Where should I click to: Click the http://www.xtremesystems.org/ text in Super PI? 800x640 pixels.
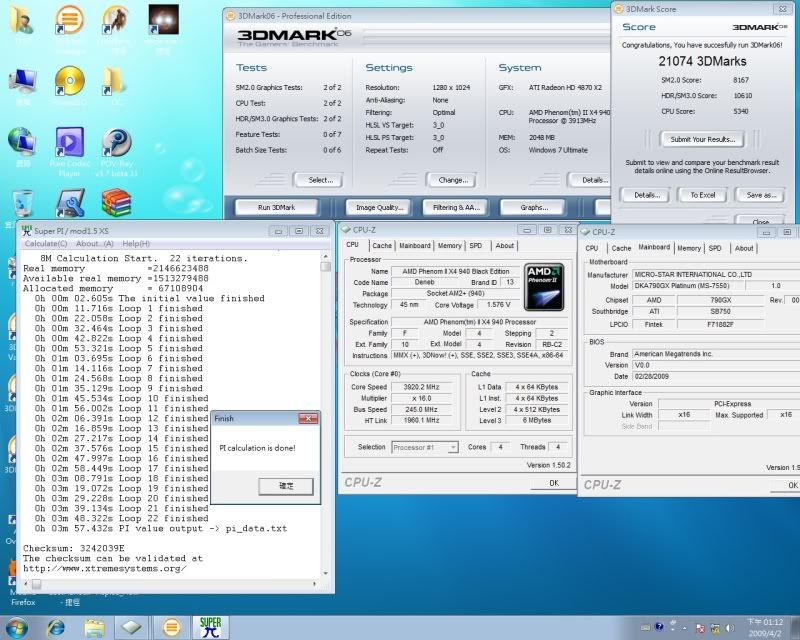click(105, 569)
